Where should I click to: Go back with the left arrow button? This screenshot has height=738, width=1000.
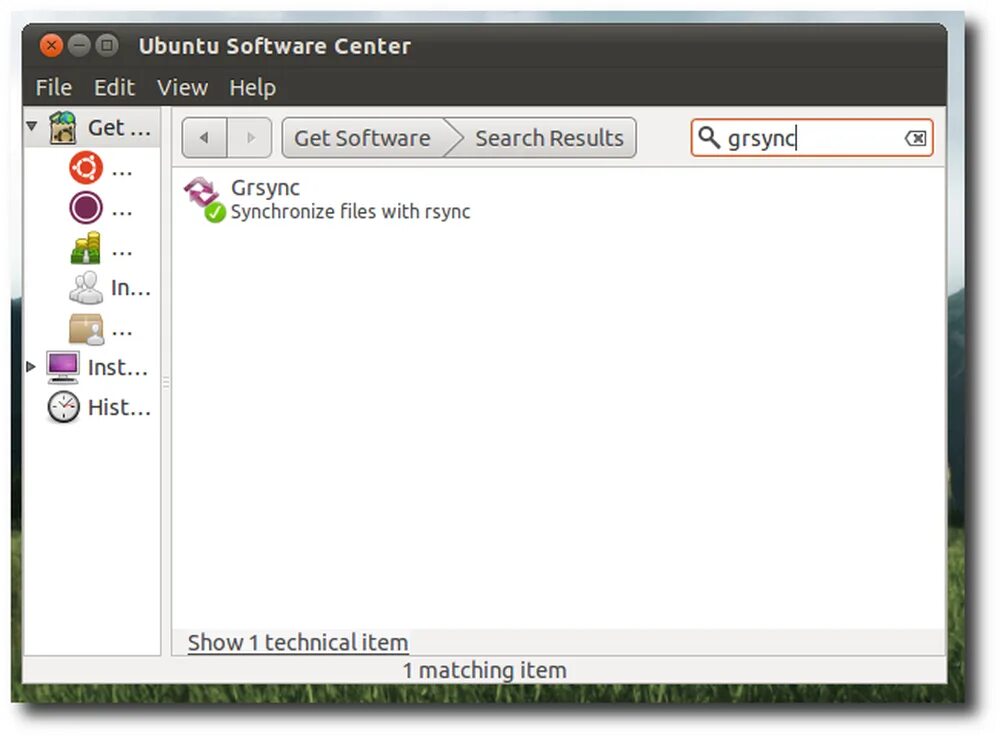204,137
